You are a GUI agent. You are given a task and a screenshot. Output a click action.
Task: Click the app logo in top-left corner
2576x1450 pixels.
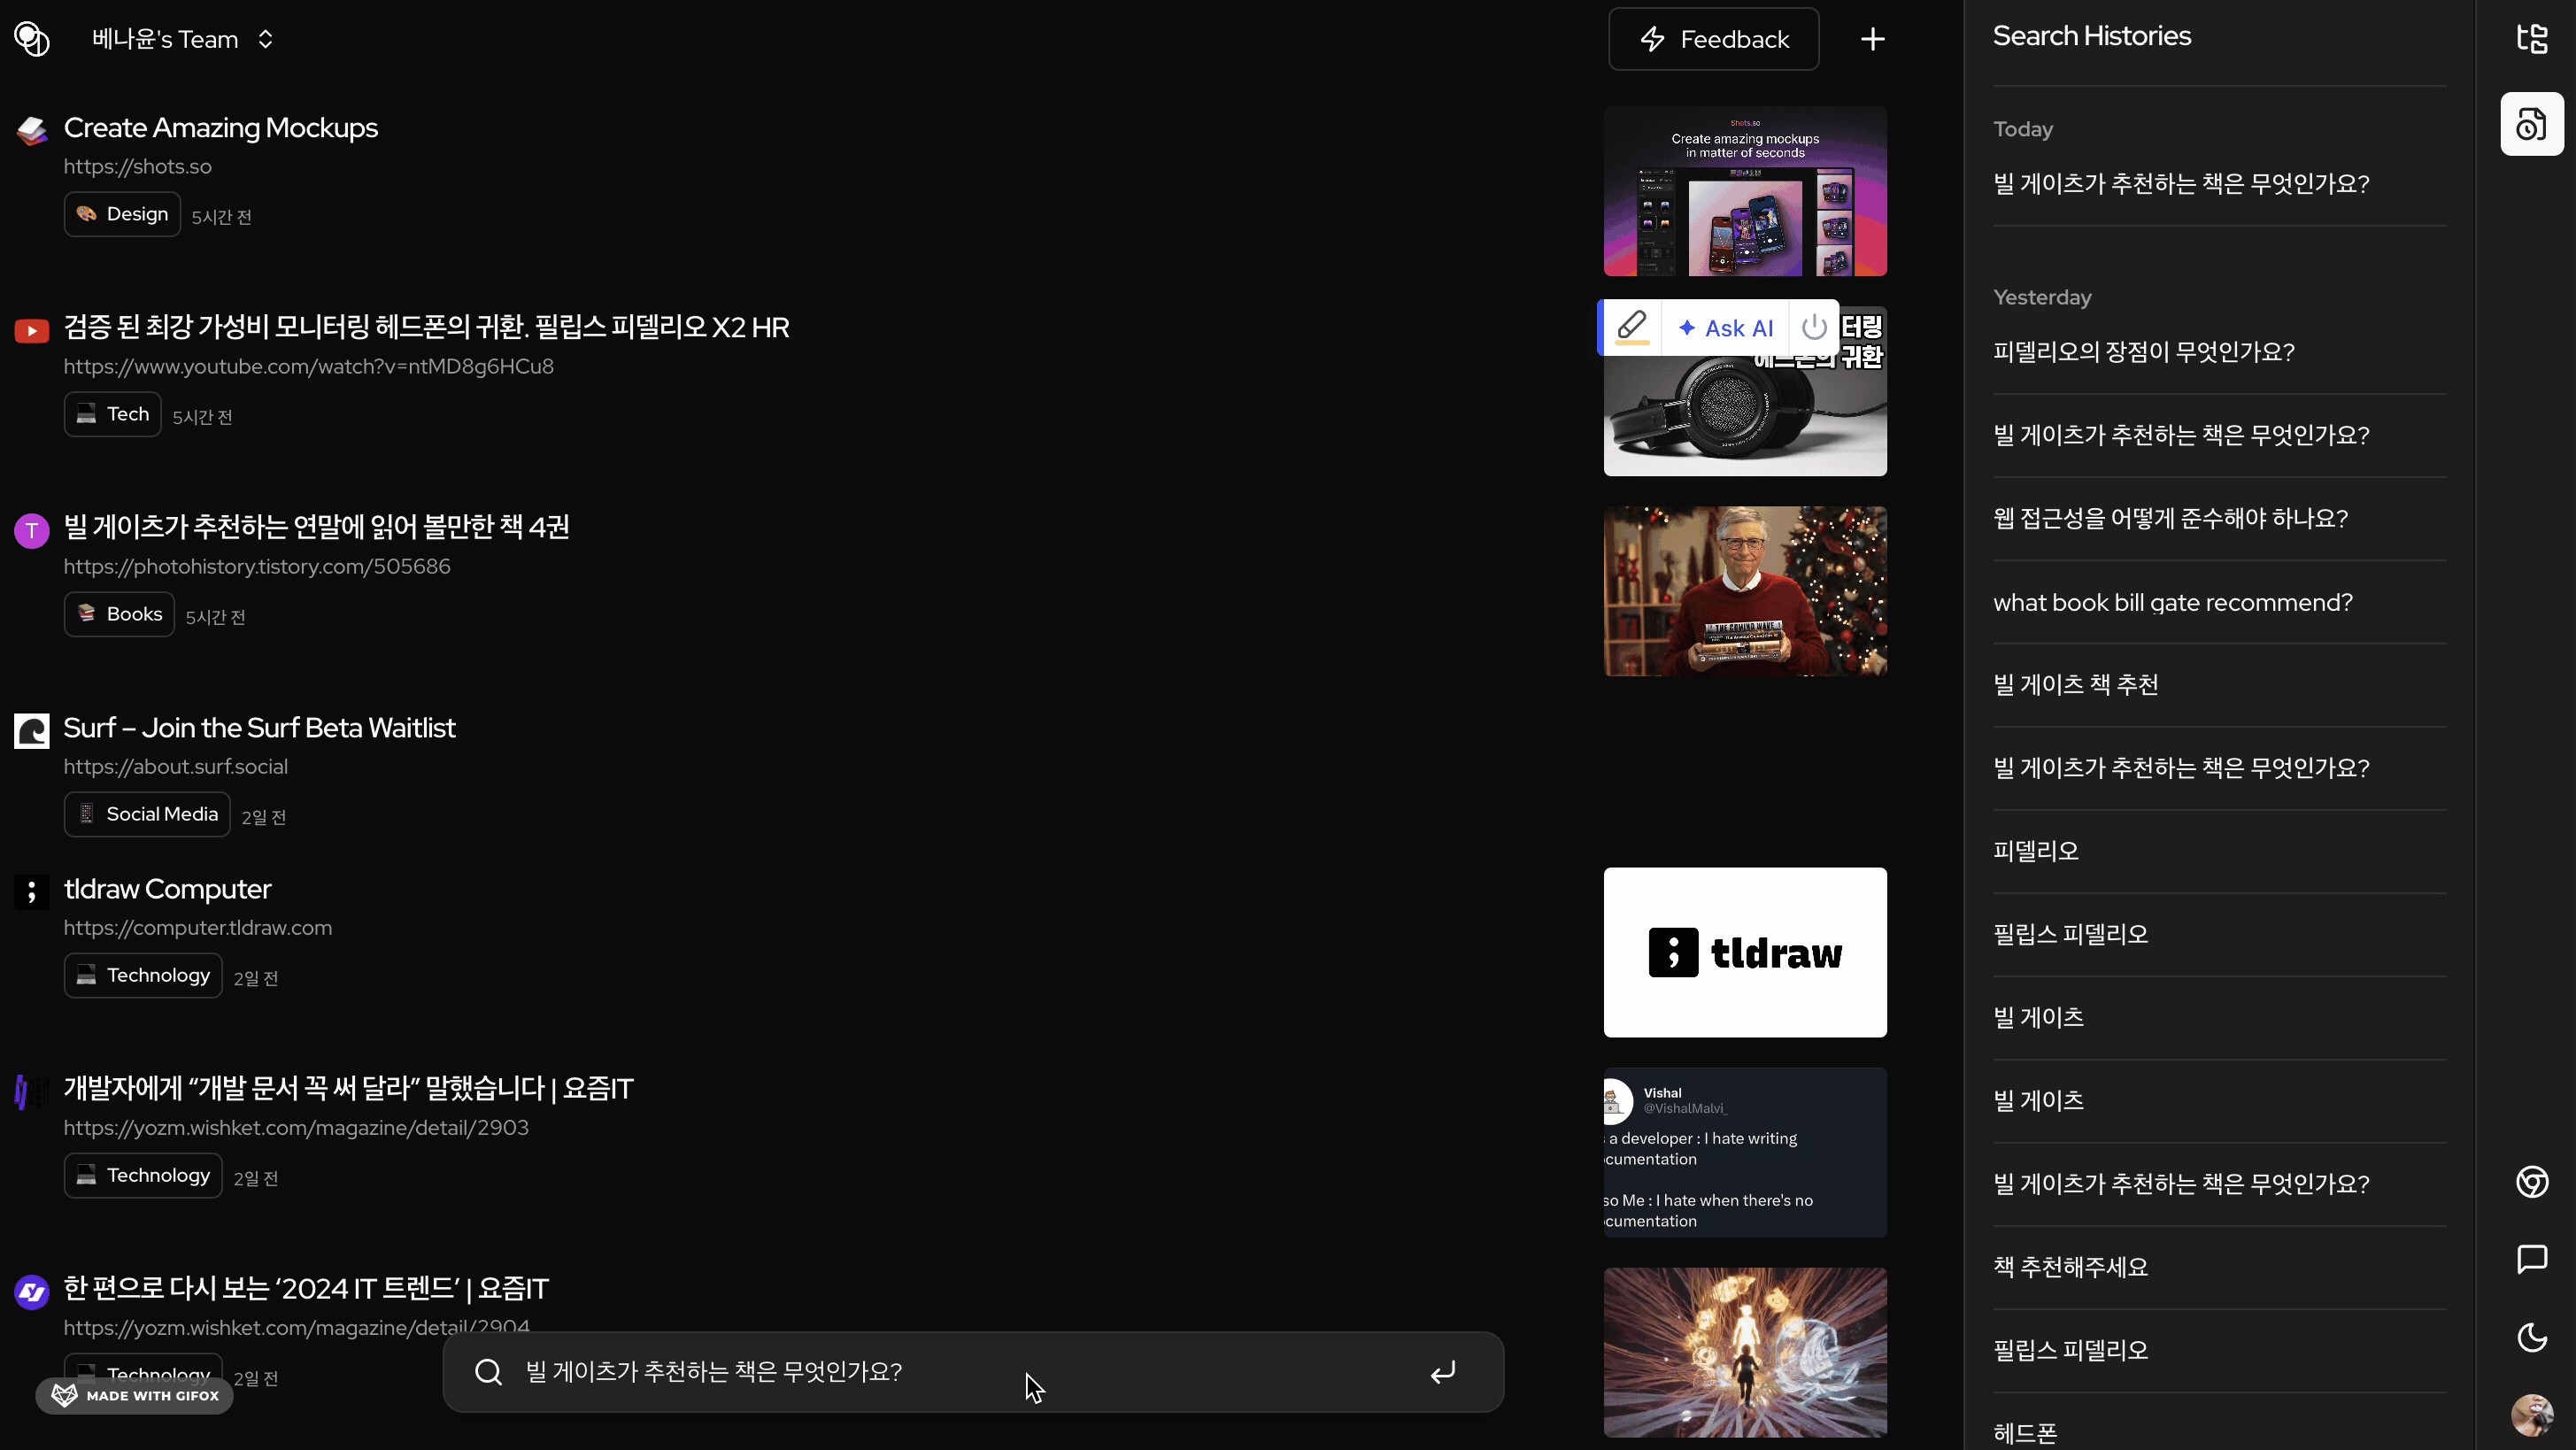click(32, 39)
